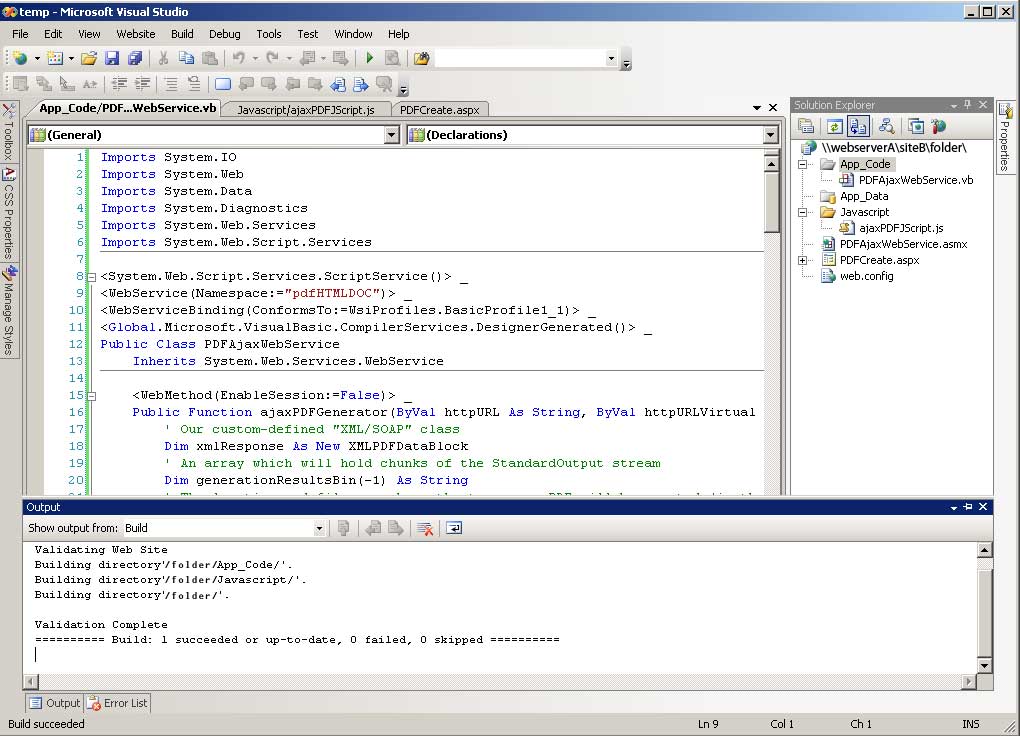Open the (Declarations) method dropdown
Image resolution: width=1020 pixels, height=736 pixels.
tap(770, 135)
